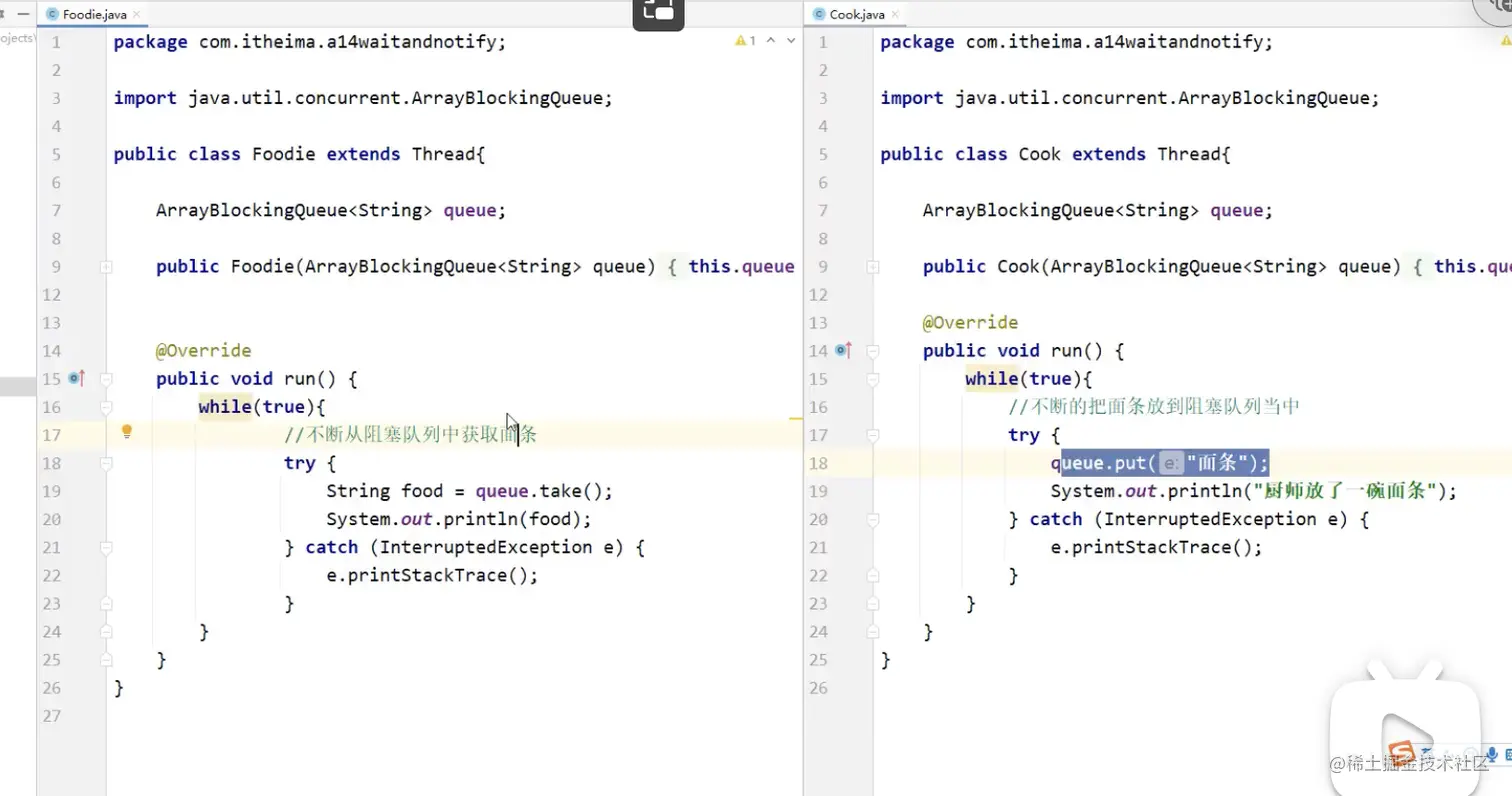Hide the project tool window with minus icon
Viewport: 1512px width, 796px height.
[x=23, y=14]
